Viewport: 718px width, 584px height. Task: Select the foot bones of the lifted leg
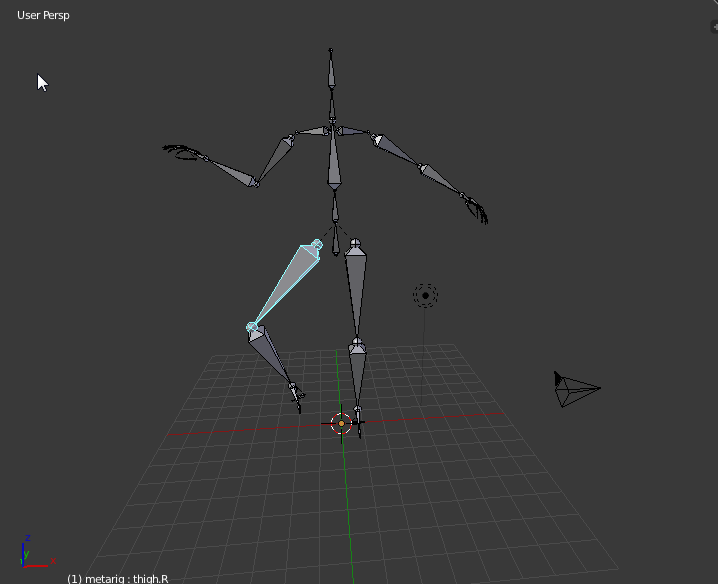click(x=297, y=398)
